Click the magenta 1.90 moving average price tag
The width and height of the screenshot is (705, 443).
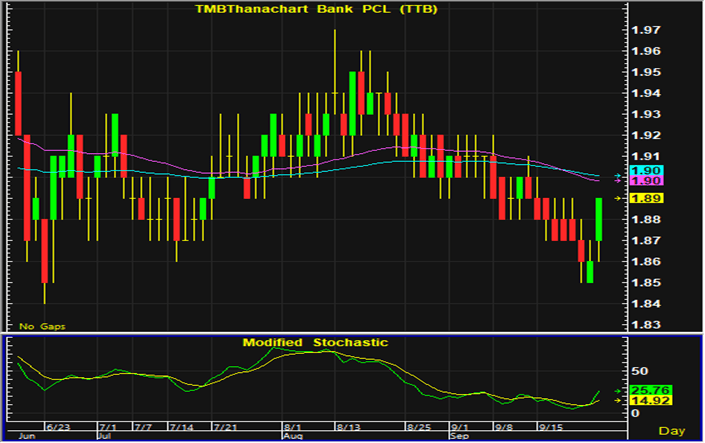tap(641, 181)
